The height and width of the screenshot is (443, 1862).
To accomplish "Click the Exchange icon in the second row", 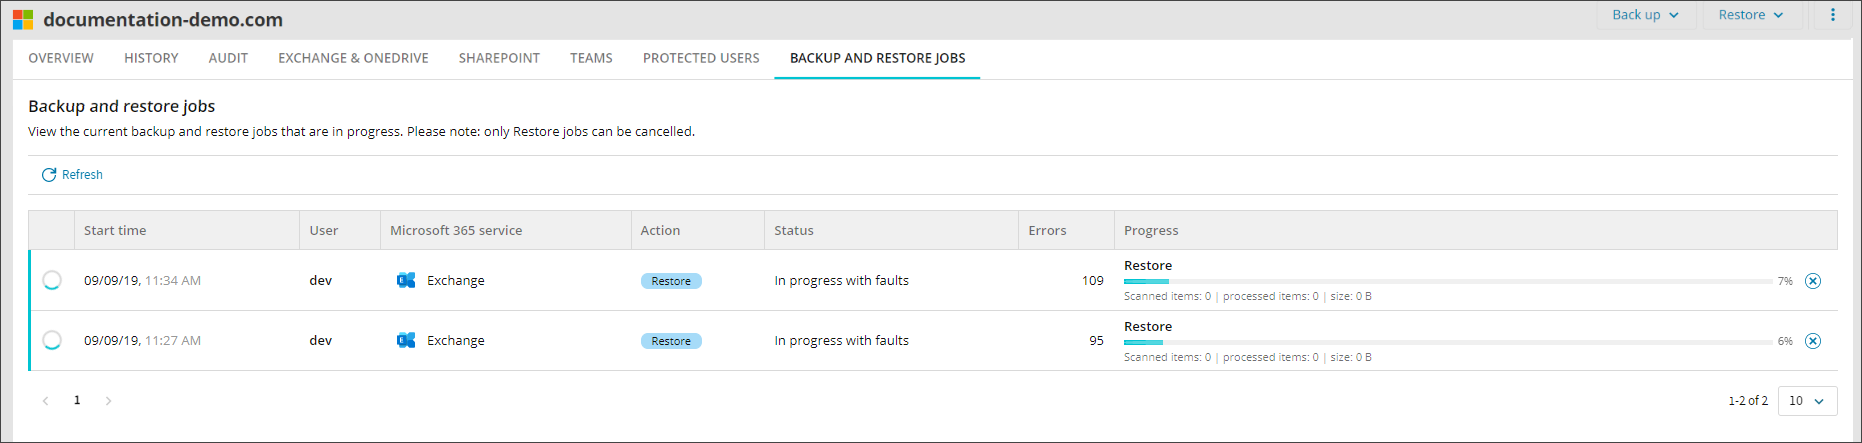I will coord(406,340).
